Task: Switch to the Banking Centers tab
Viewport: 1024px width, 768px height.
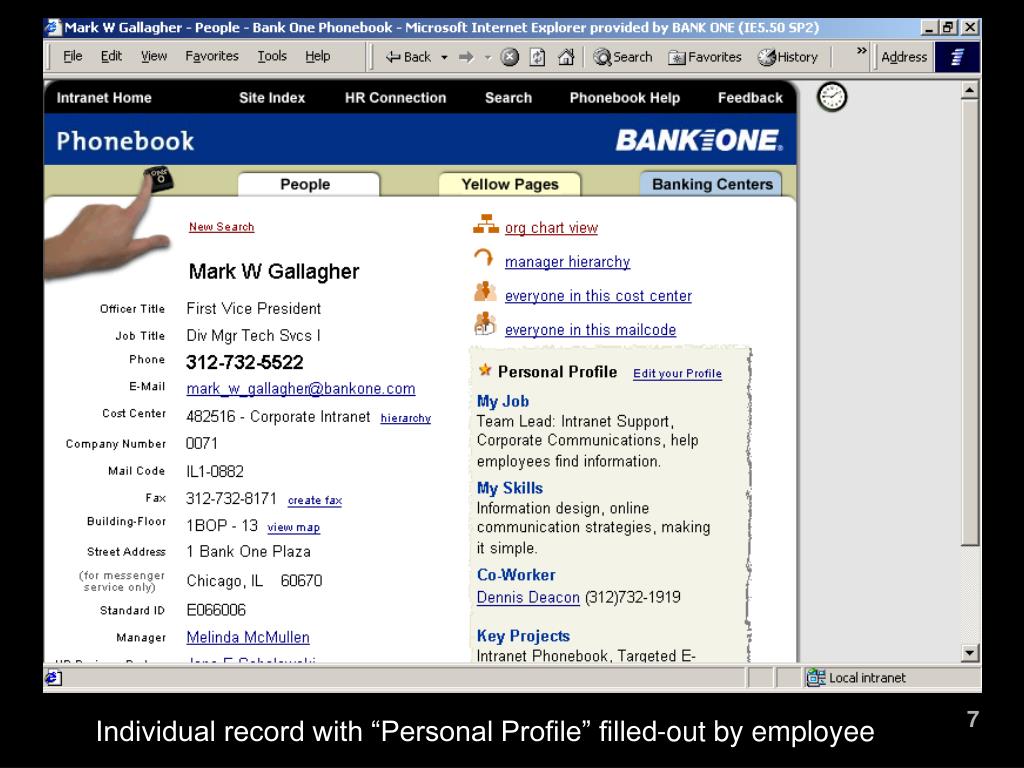Action: point(711,184)
